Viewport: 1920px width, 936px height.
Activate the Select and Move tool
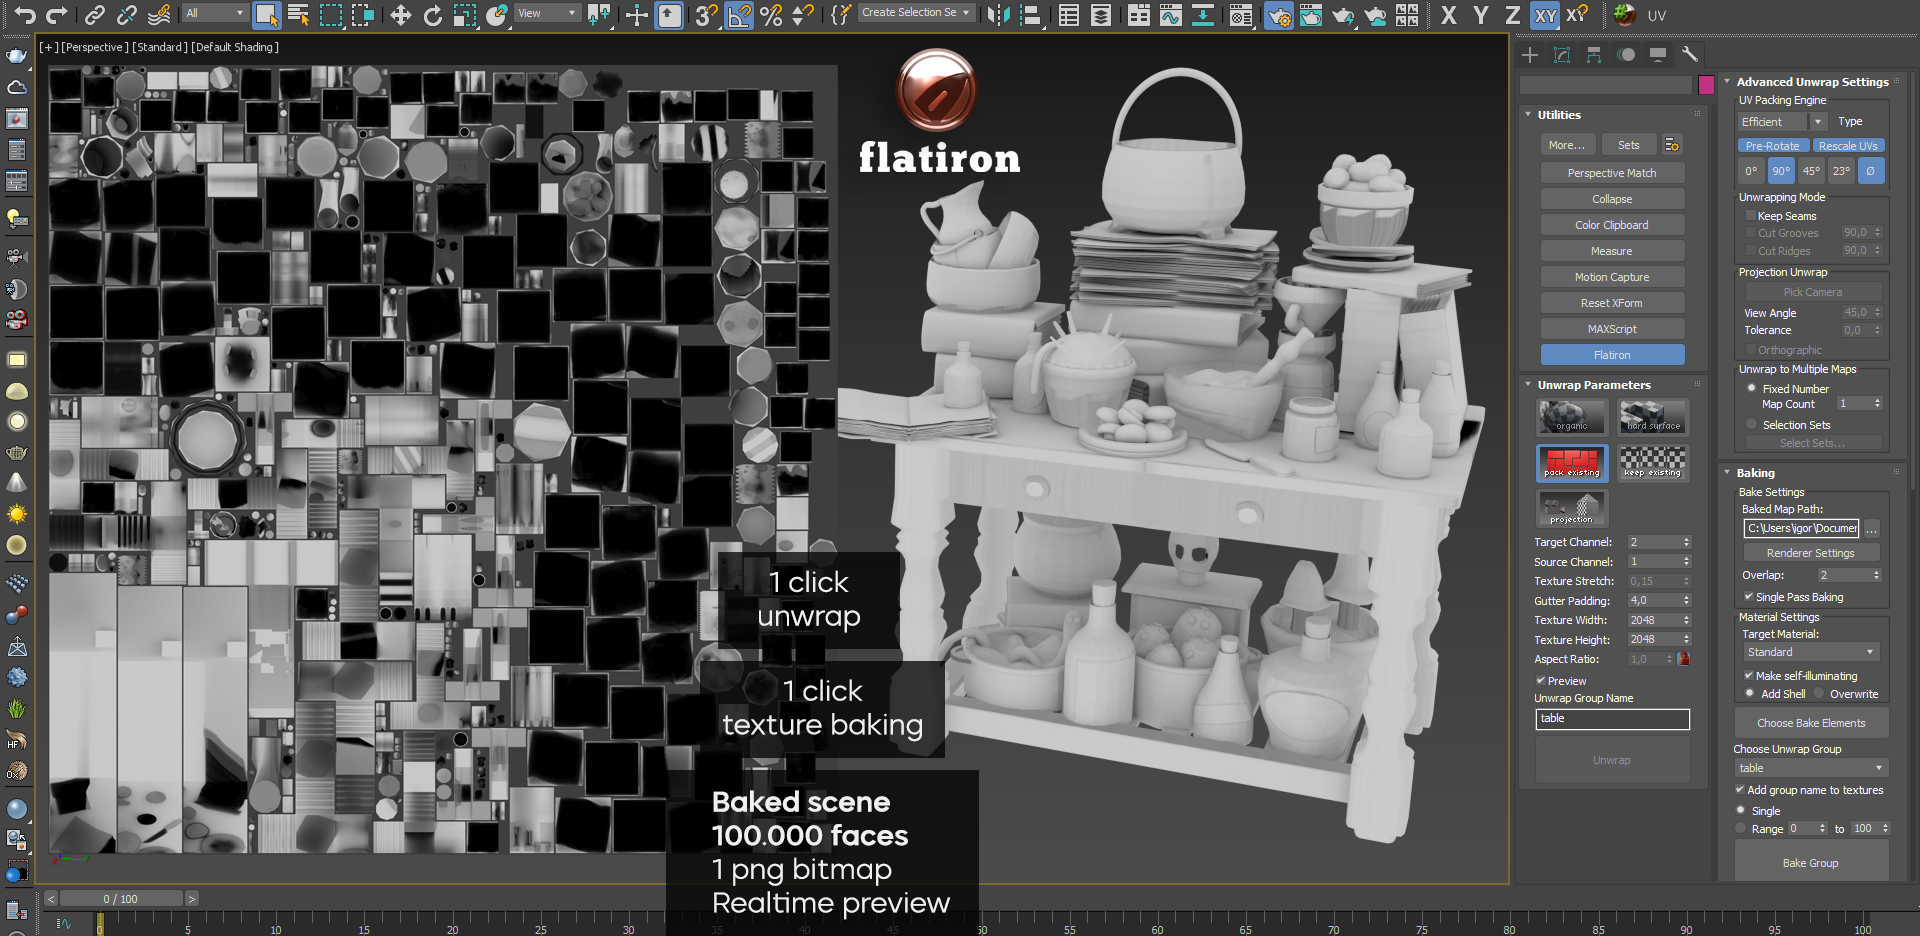pos(401,14)
